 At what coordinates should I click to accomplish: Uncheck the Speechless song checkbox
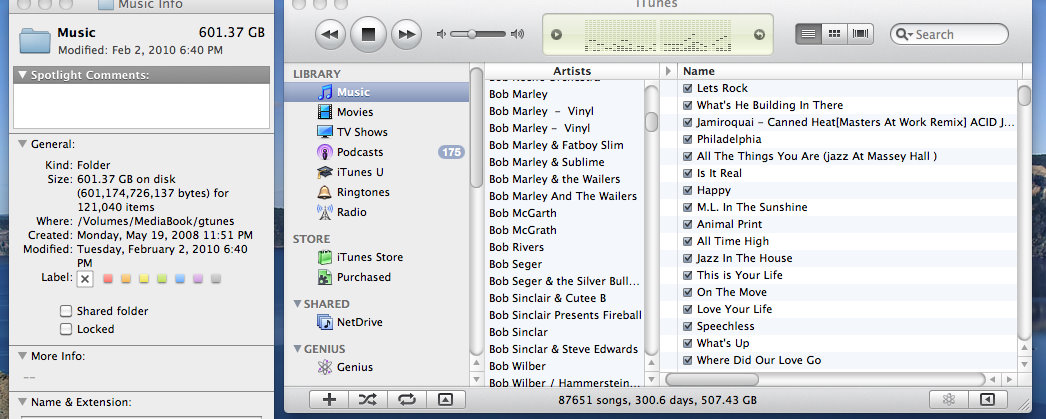pos(688,326)
